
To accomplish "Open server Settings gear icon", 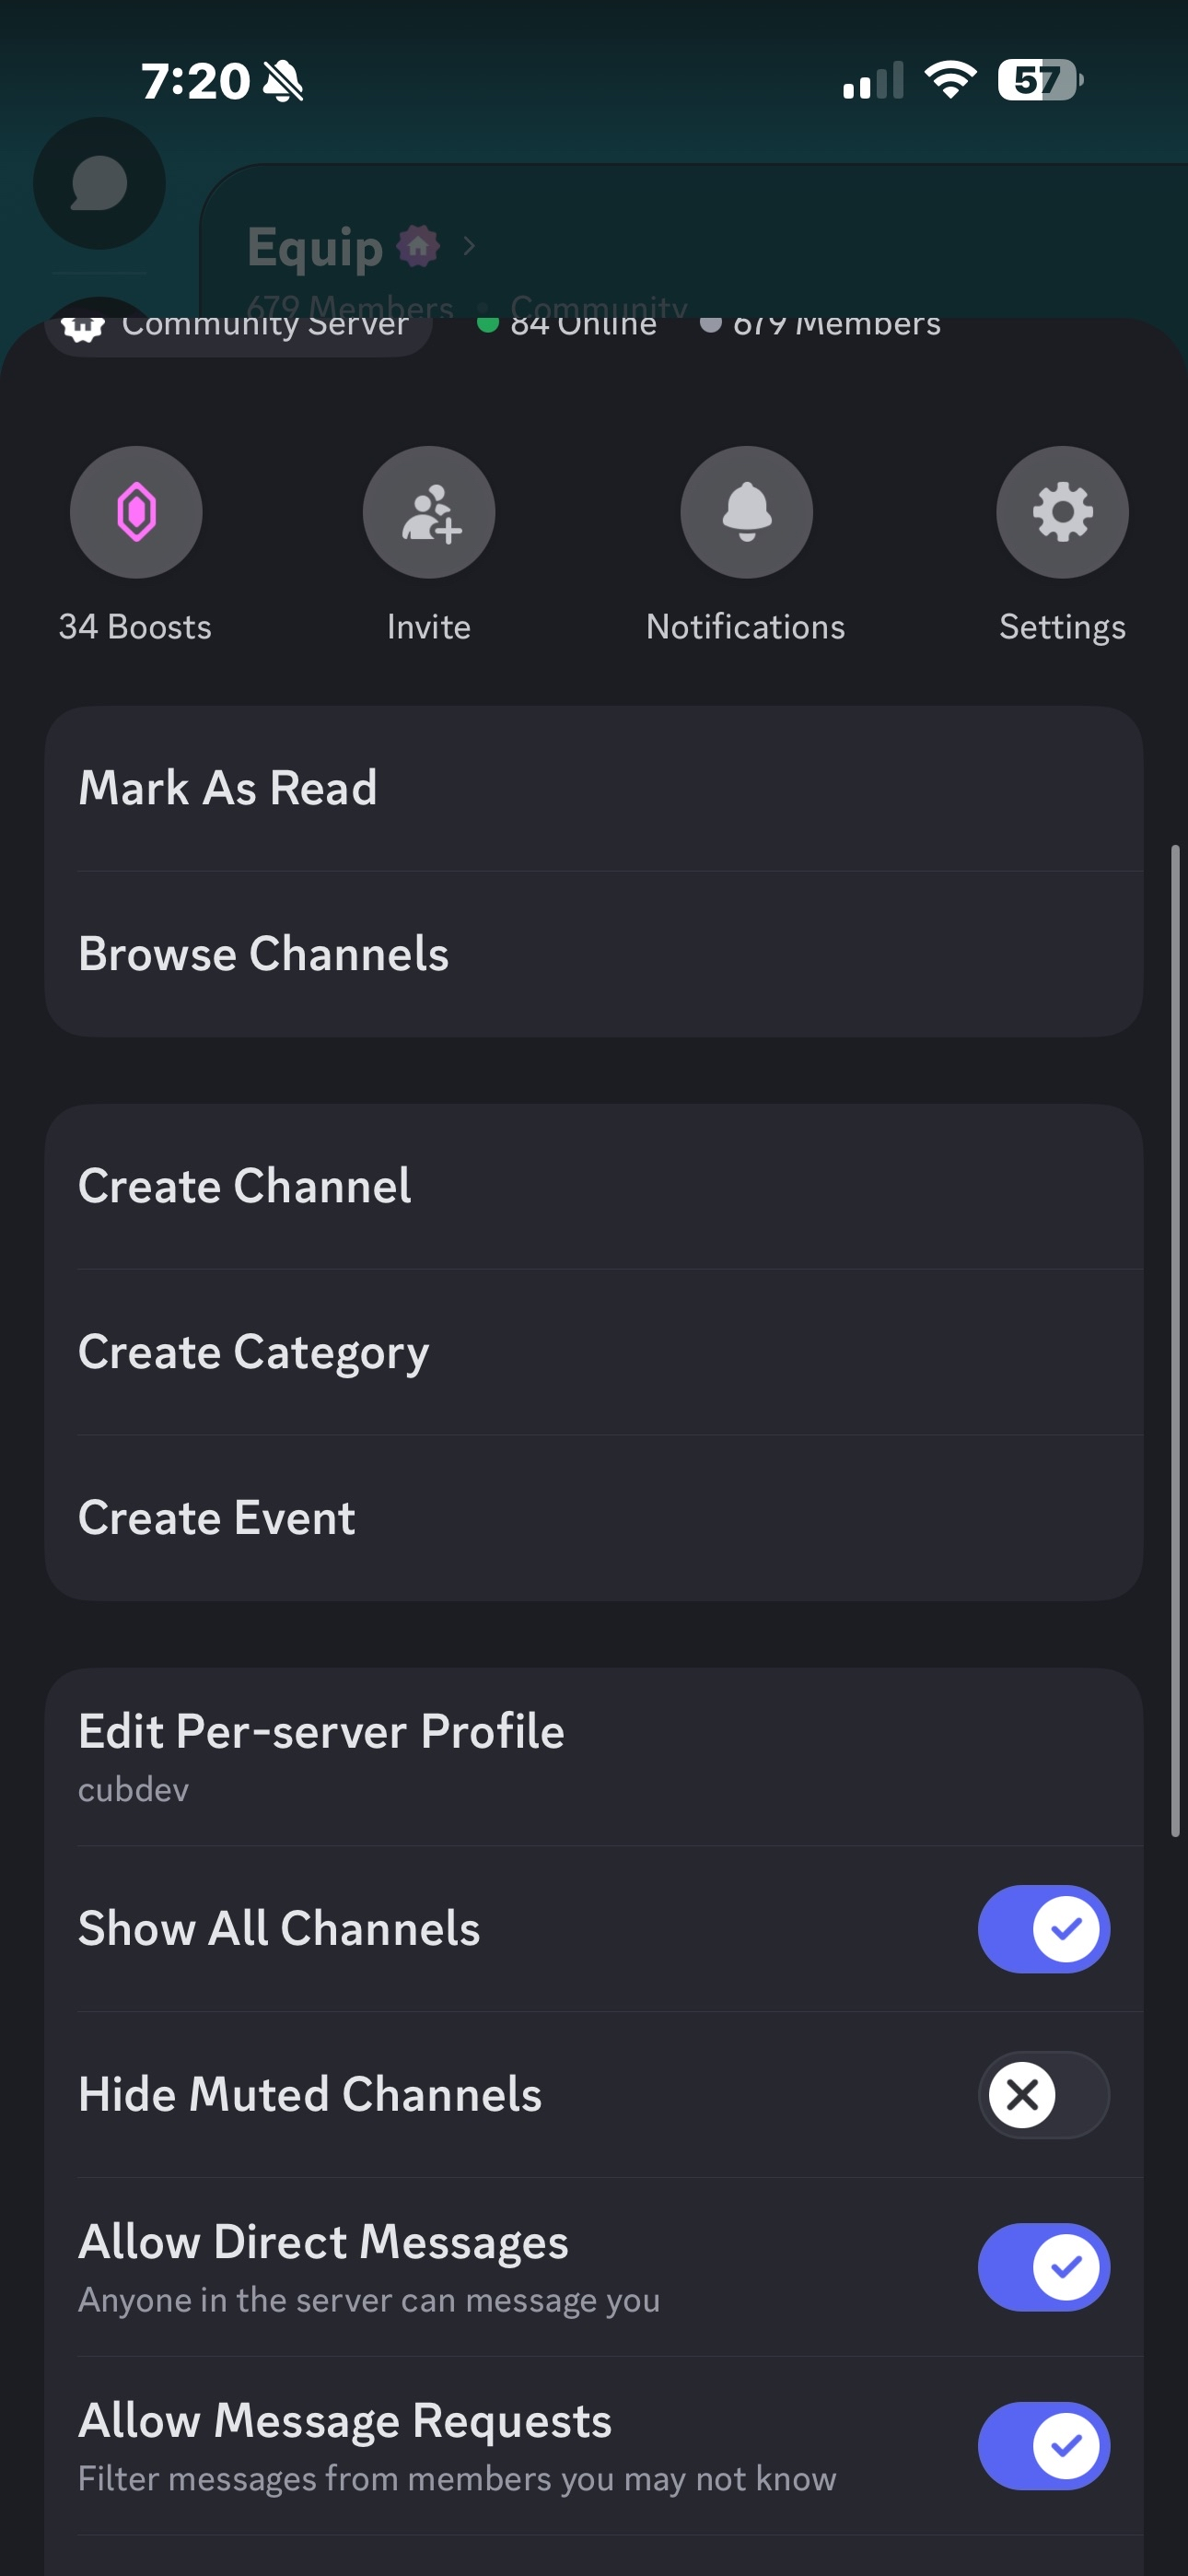I will [1062, 512].
